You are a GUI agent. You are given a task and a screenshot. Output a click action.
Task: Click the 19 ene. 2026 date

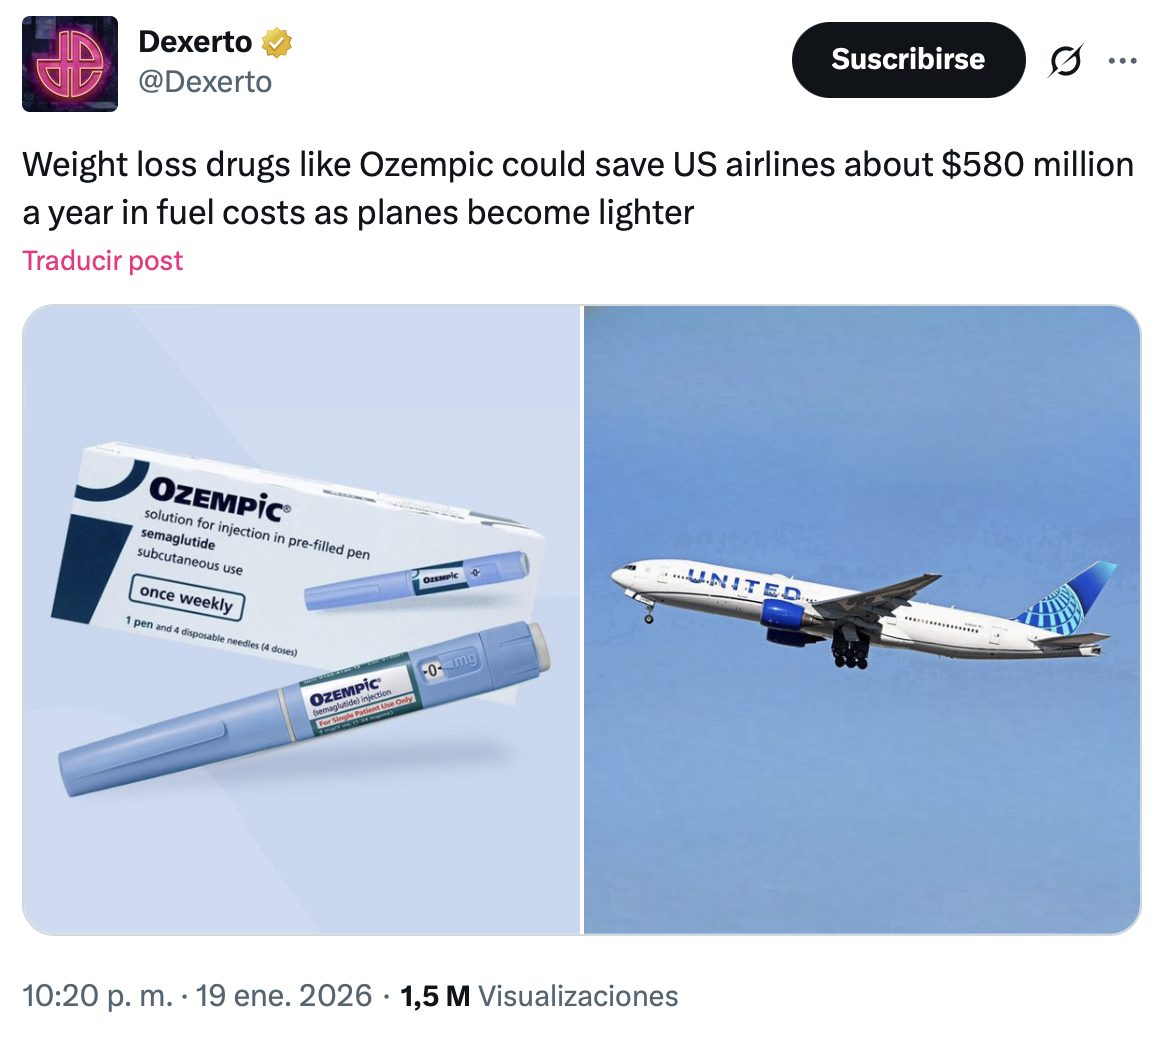click(284, 996)
